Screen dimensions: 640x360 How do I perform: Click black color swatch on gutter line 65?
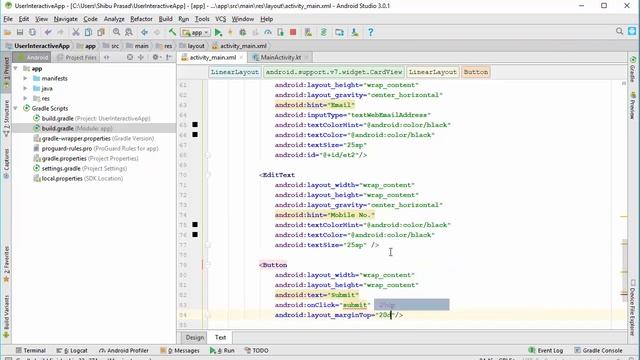point(195,124)
